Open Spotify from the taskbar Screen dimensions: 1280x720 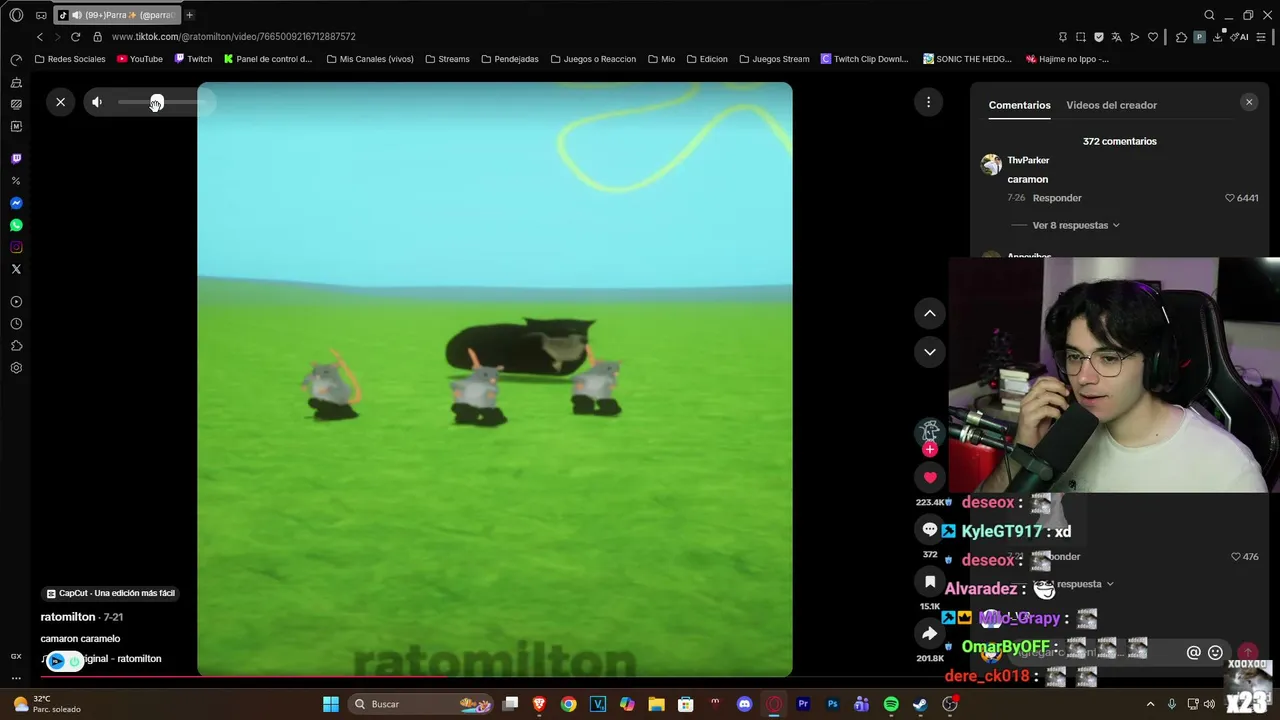pos(891,704)
